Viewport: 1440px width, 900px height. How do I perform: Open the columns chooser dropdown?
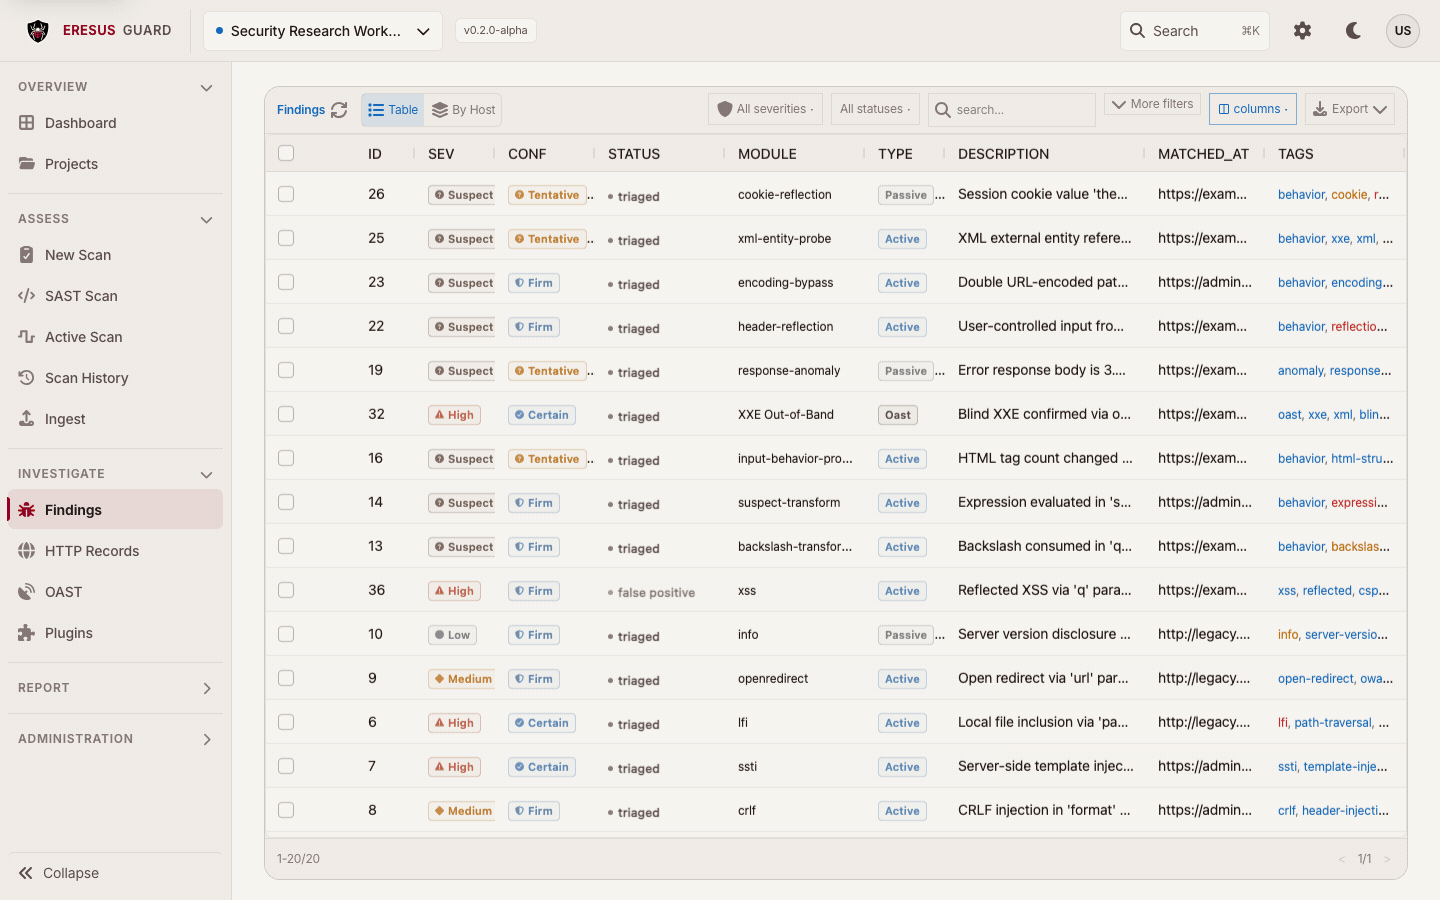tap(1253, 109)
